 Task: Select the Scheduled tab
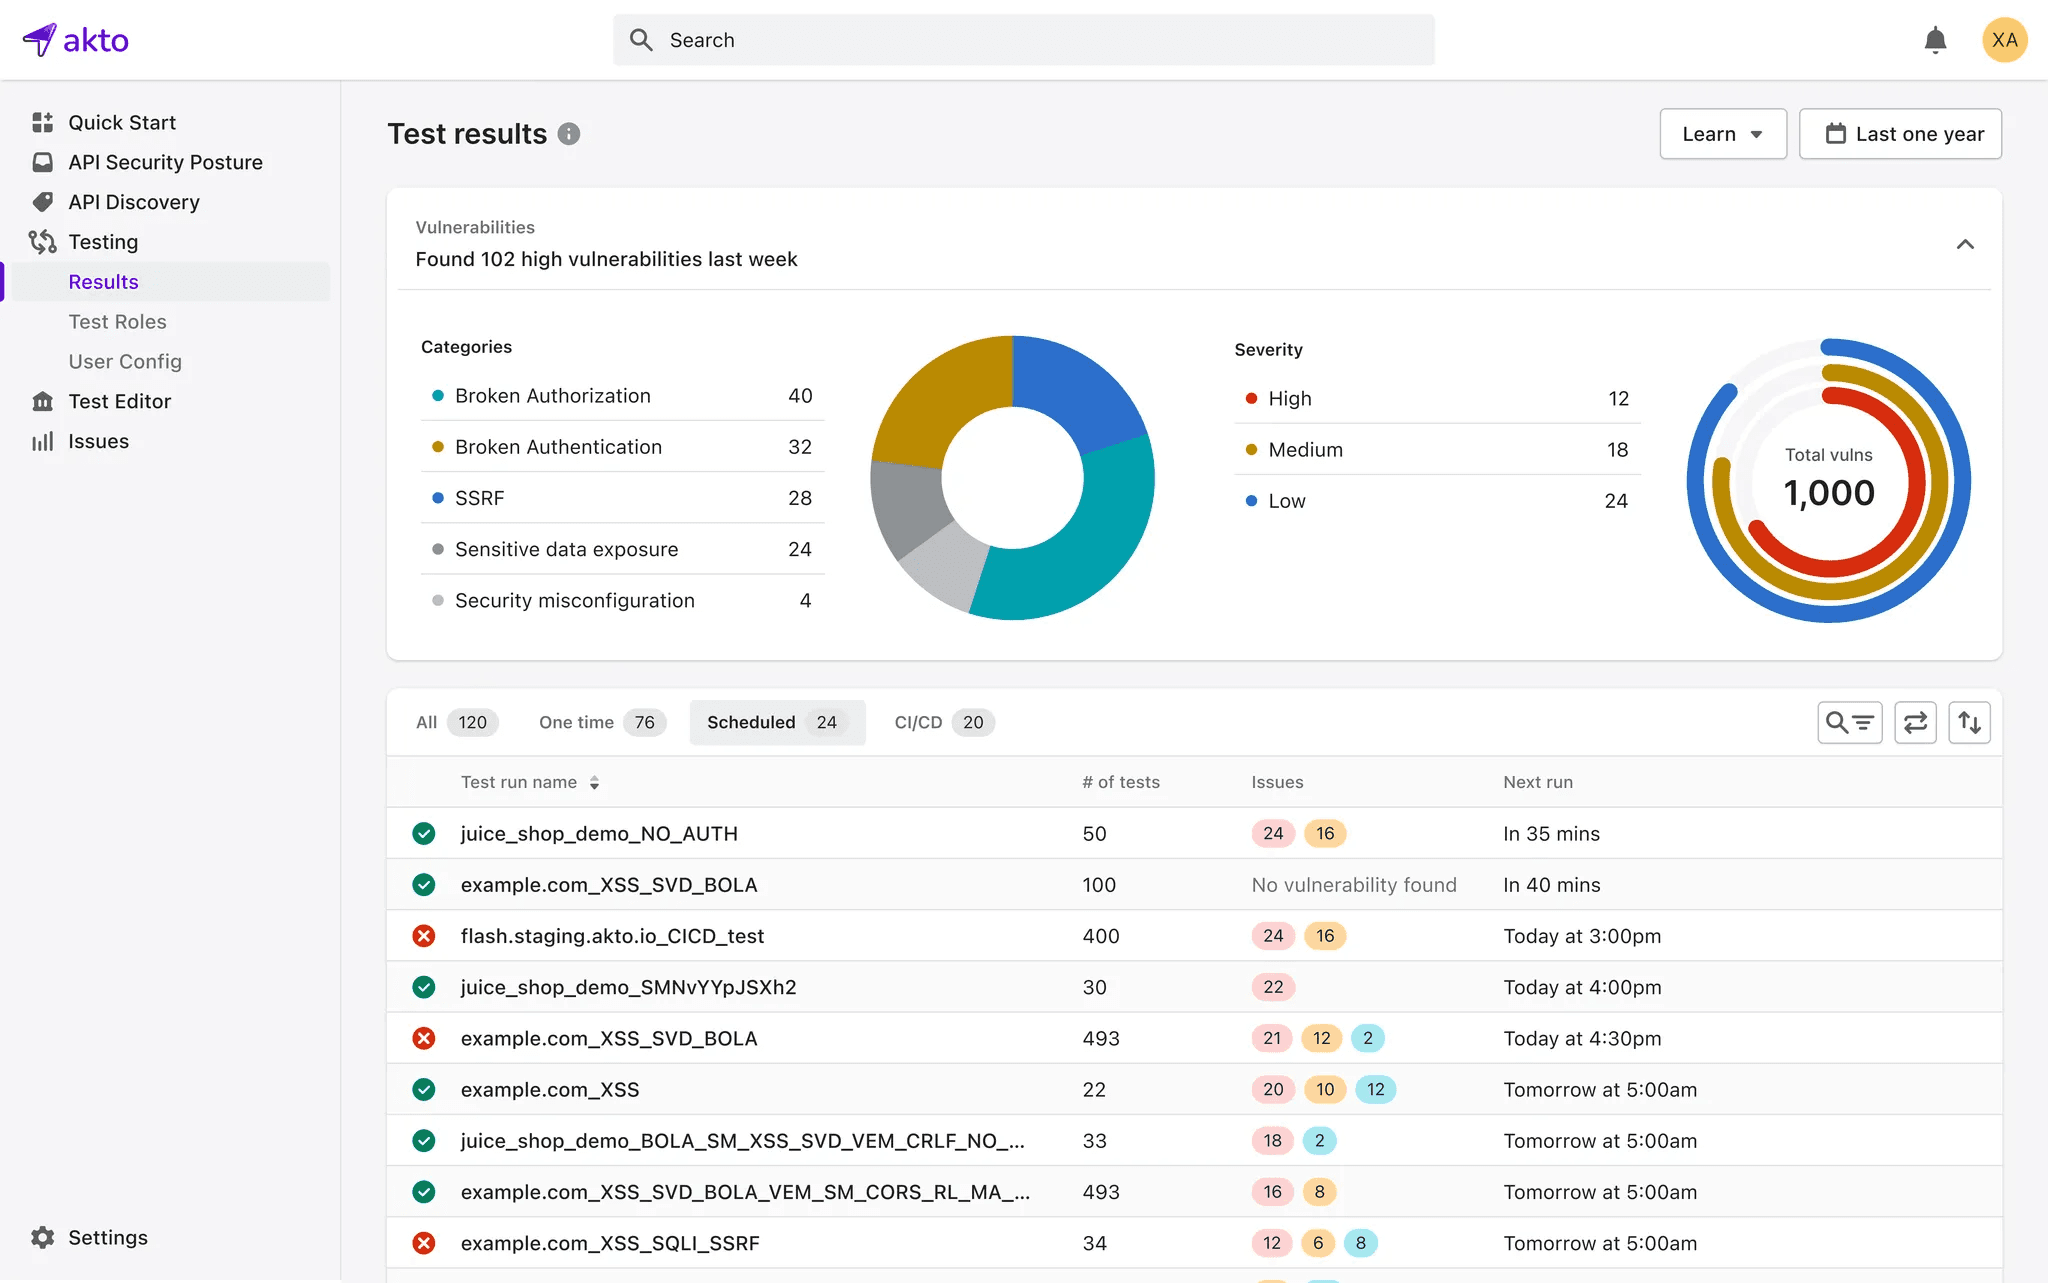777,722
